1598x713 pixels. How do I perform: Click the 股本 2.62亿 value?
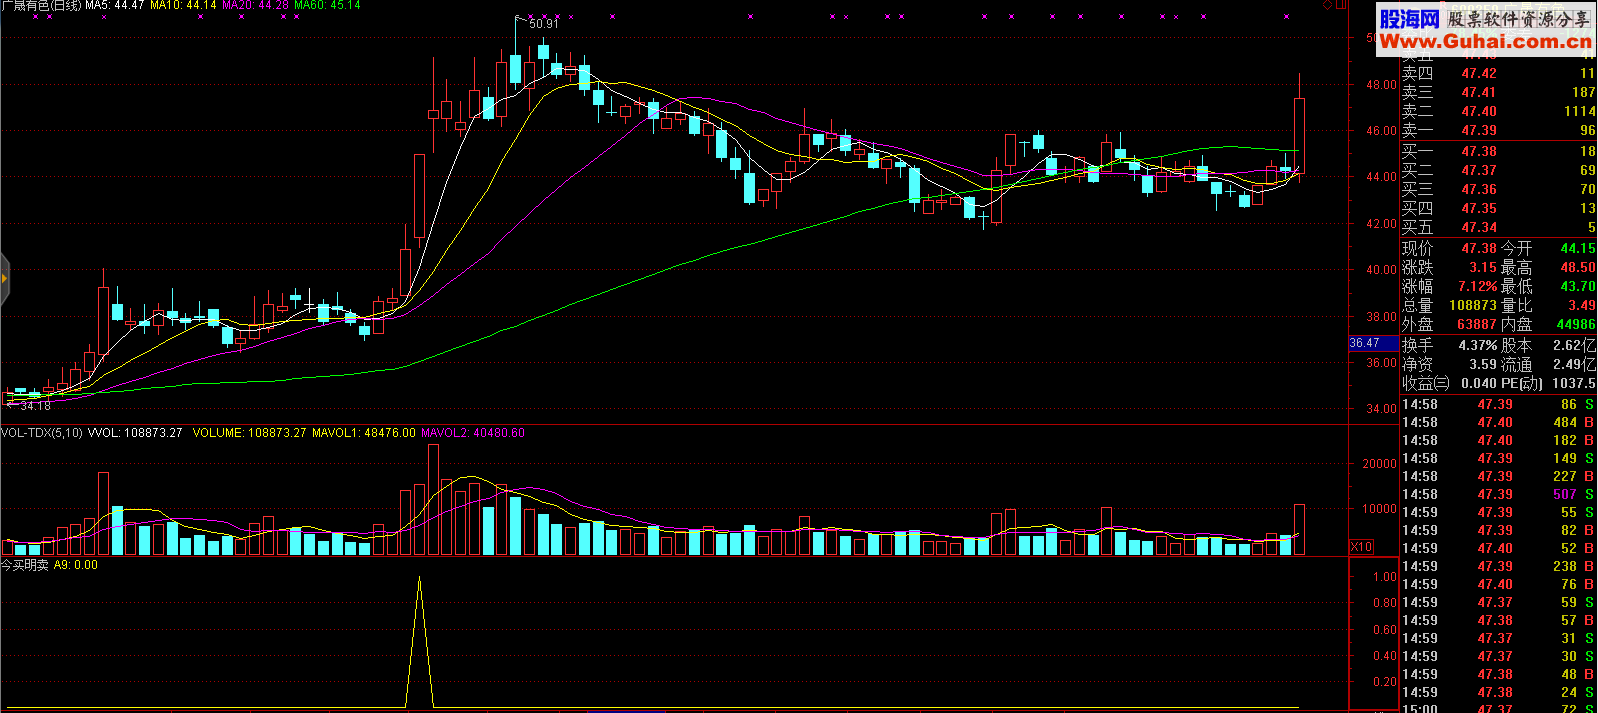pyautogui.click(x=1575, y=345)
